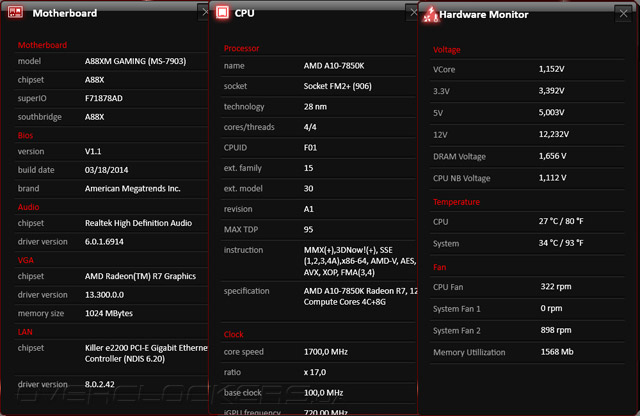Image resolution: width=640 pixels, height=416 pixels.
Task: Click the CPU panel icon
Action: pyautogui.click(x=222, y=12)
